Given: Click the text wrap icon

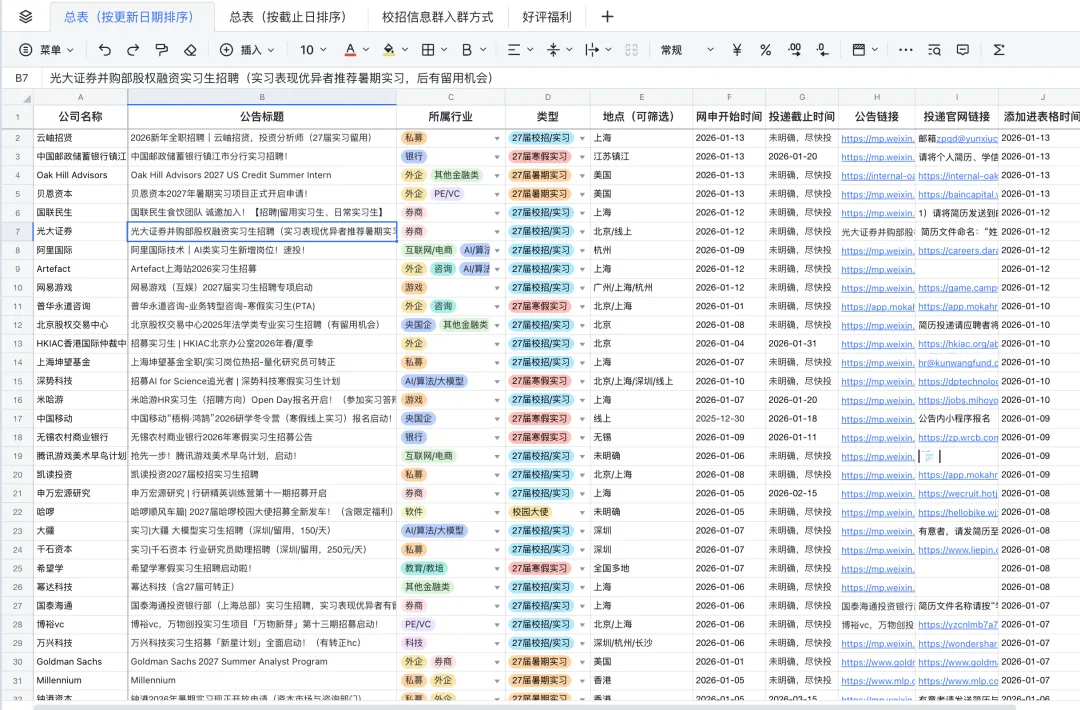Looking at the screenshot, I should point(592,50).
